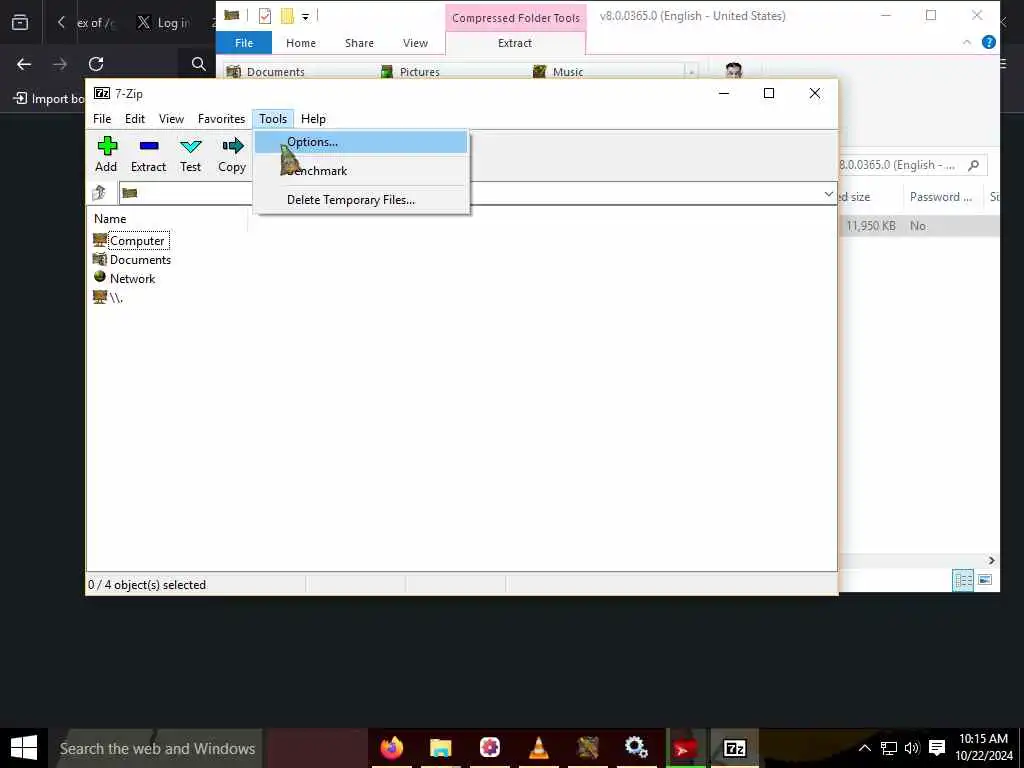Open the Action Center notifications icon
Screen dimensions: 1024x768
click(x=937, y=748)
